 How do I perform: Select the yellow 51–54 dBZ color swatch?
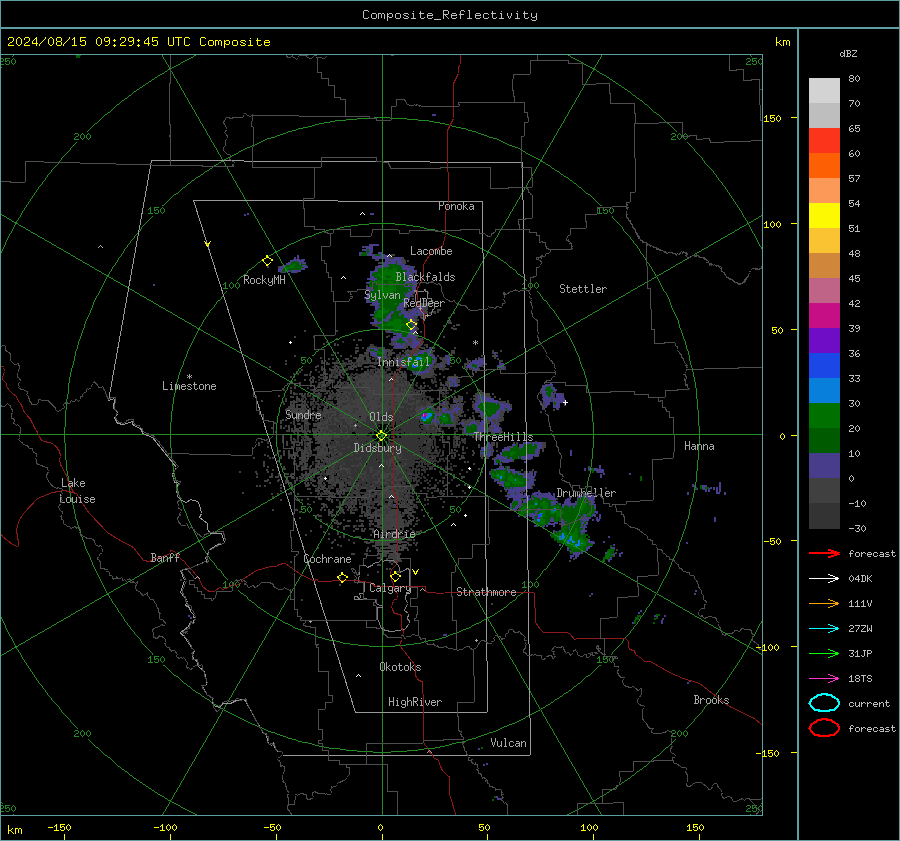coord(824,216)
